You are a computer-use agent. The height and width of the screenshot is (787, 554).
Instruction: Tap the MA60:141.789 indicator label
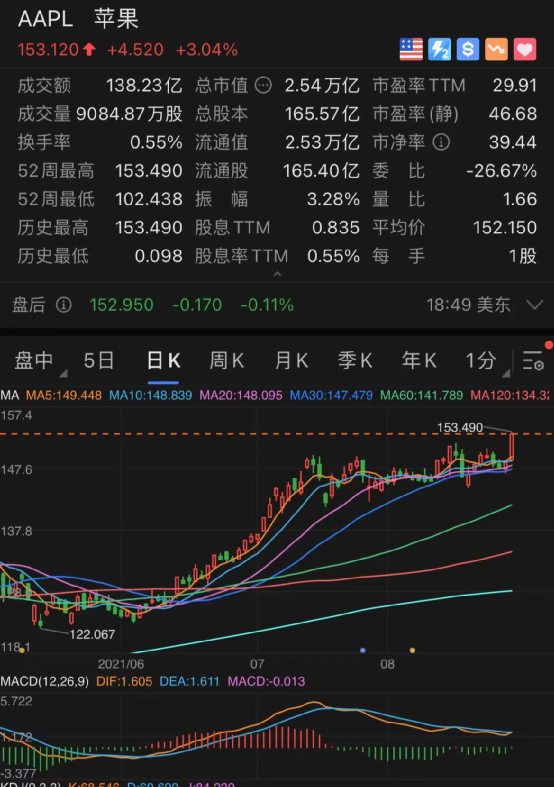[422, 396]
